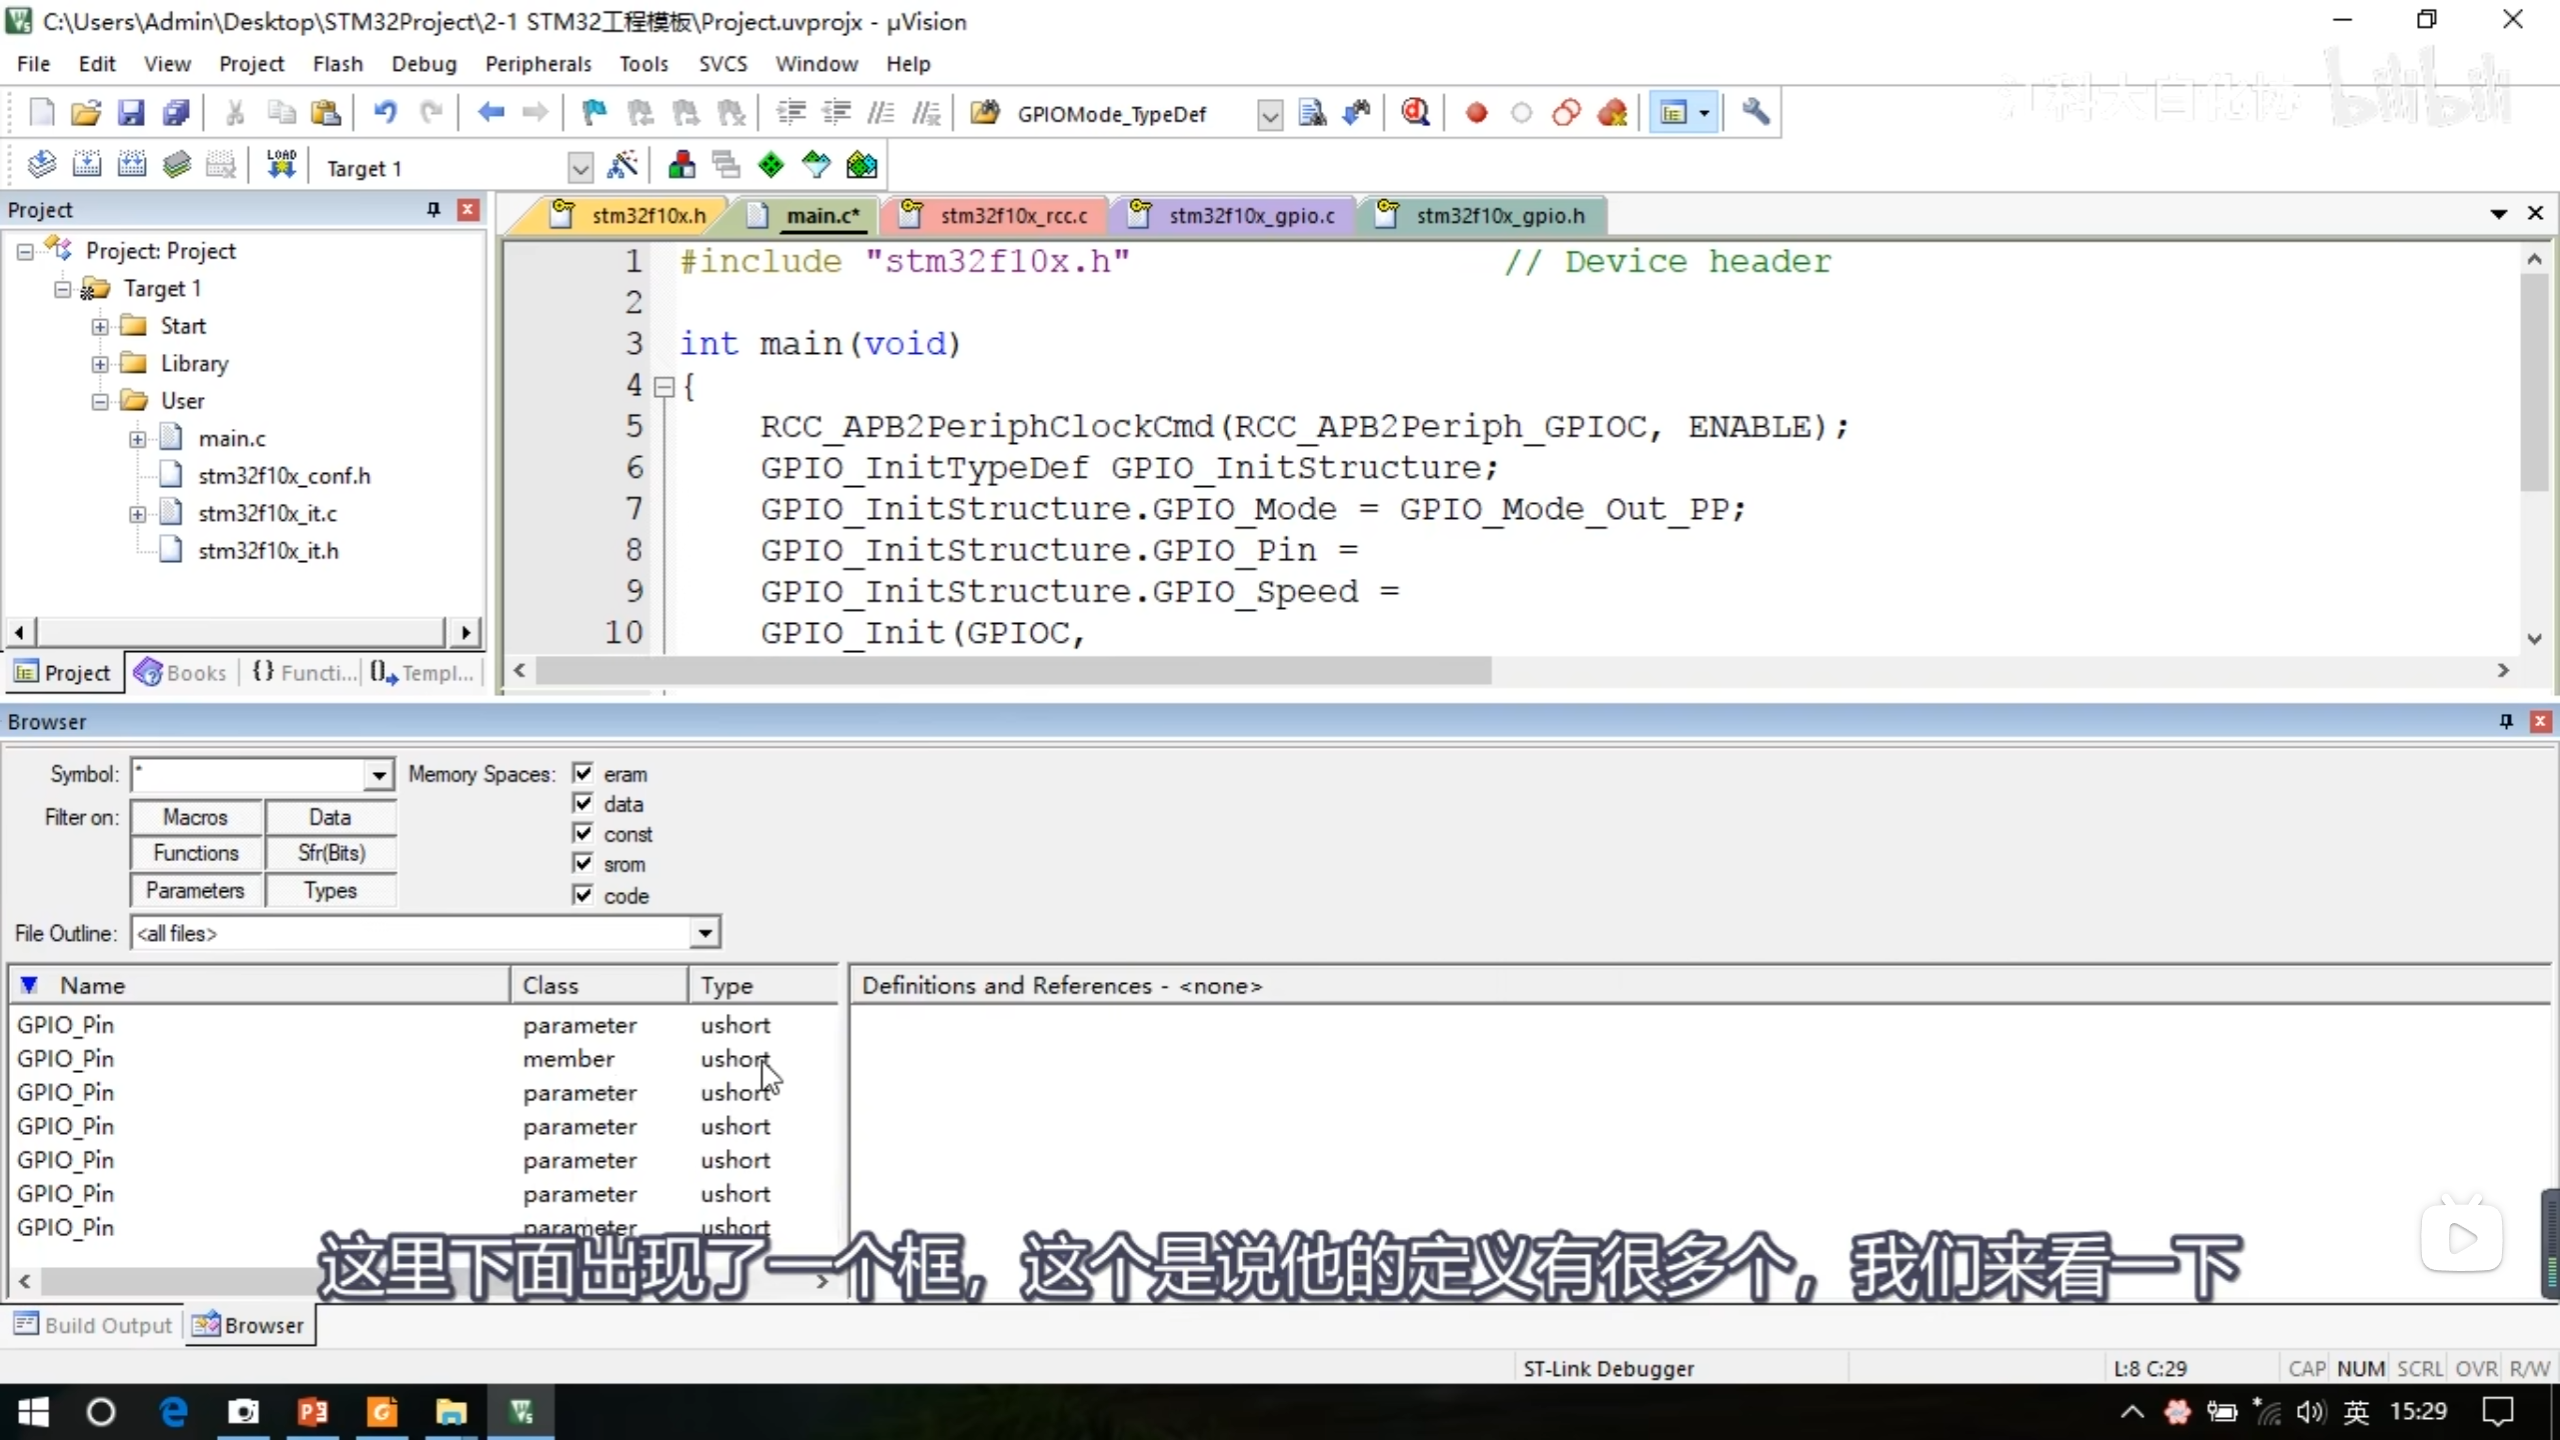
Task: Click the Save file toolbar icon
Action: 131,113
